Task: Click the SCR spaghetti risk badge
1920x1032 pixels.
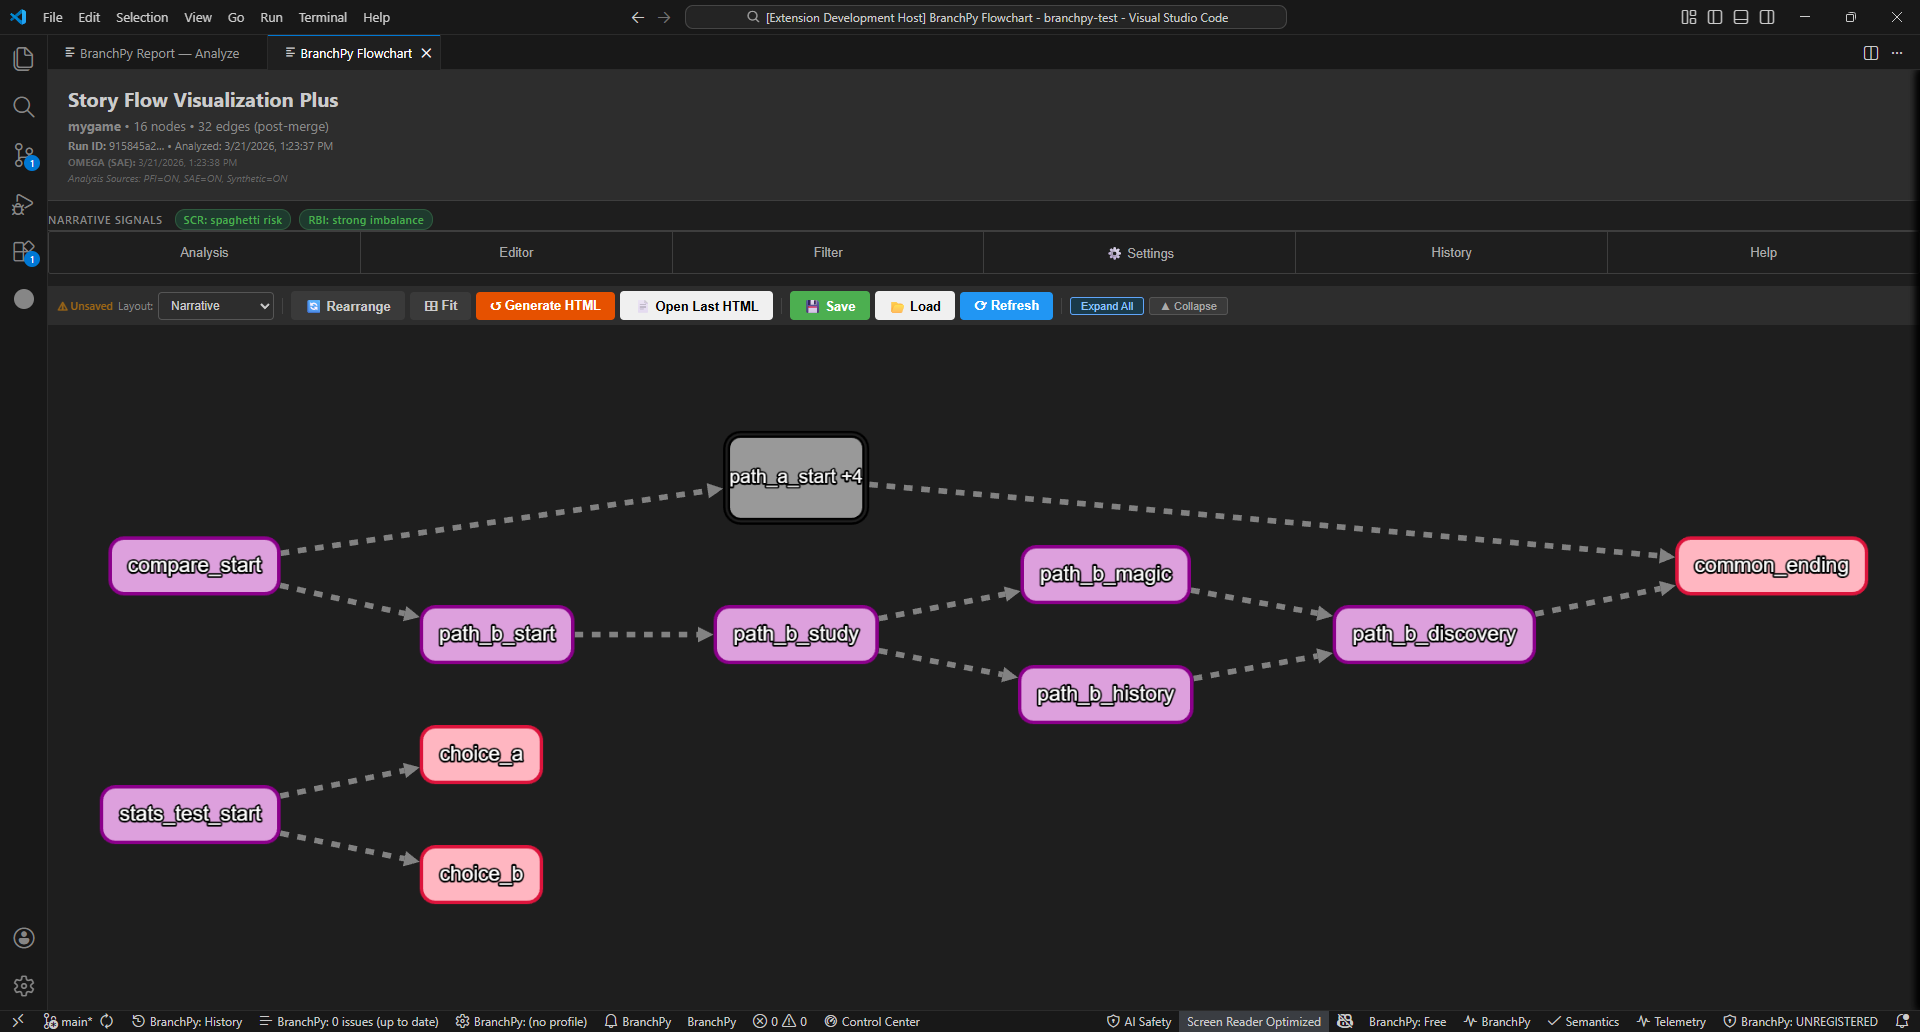Action: point(232,220)
